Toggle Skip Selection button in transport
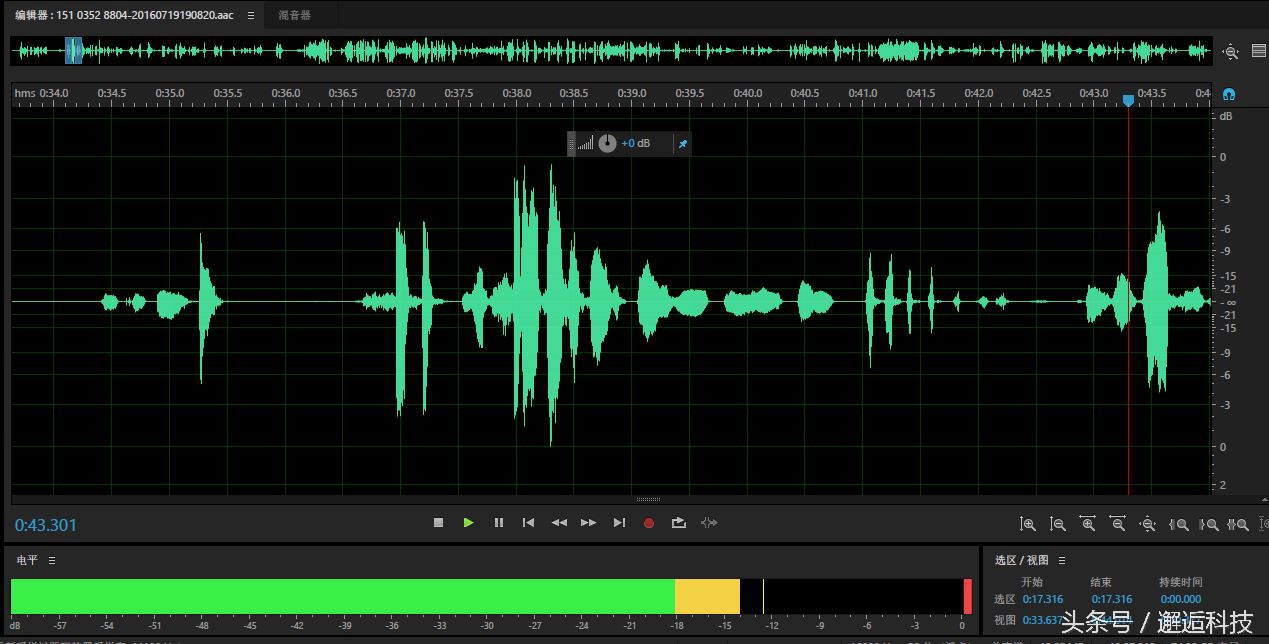The height and width of the screenshot is (644, 1269). (709, 523)
